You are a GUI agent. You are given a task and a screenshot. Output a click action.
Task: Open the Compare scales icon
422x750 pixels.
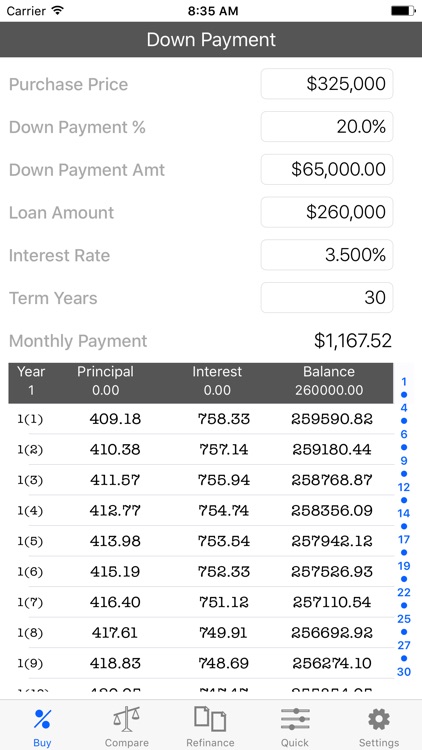(x=127, y=719)
